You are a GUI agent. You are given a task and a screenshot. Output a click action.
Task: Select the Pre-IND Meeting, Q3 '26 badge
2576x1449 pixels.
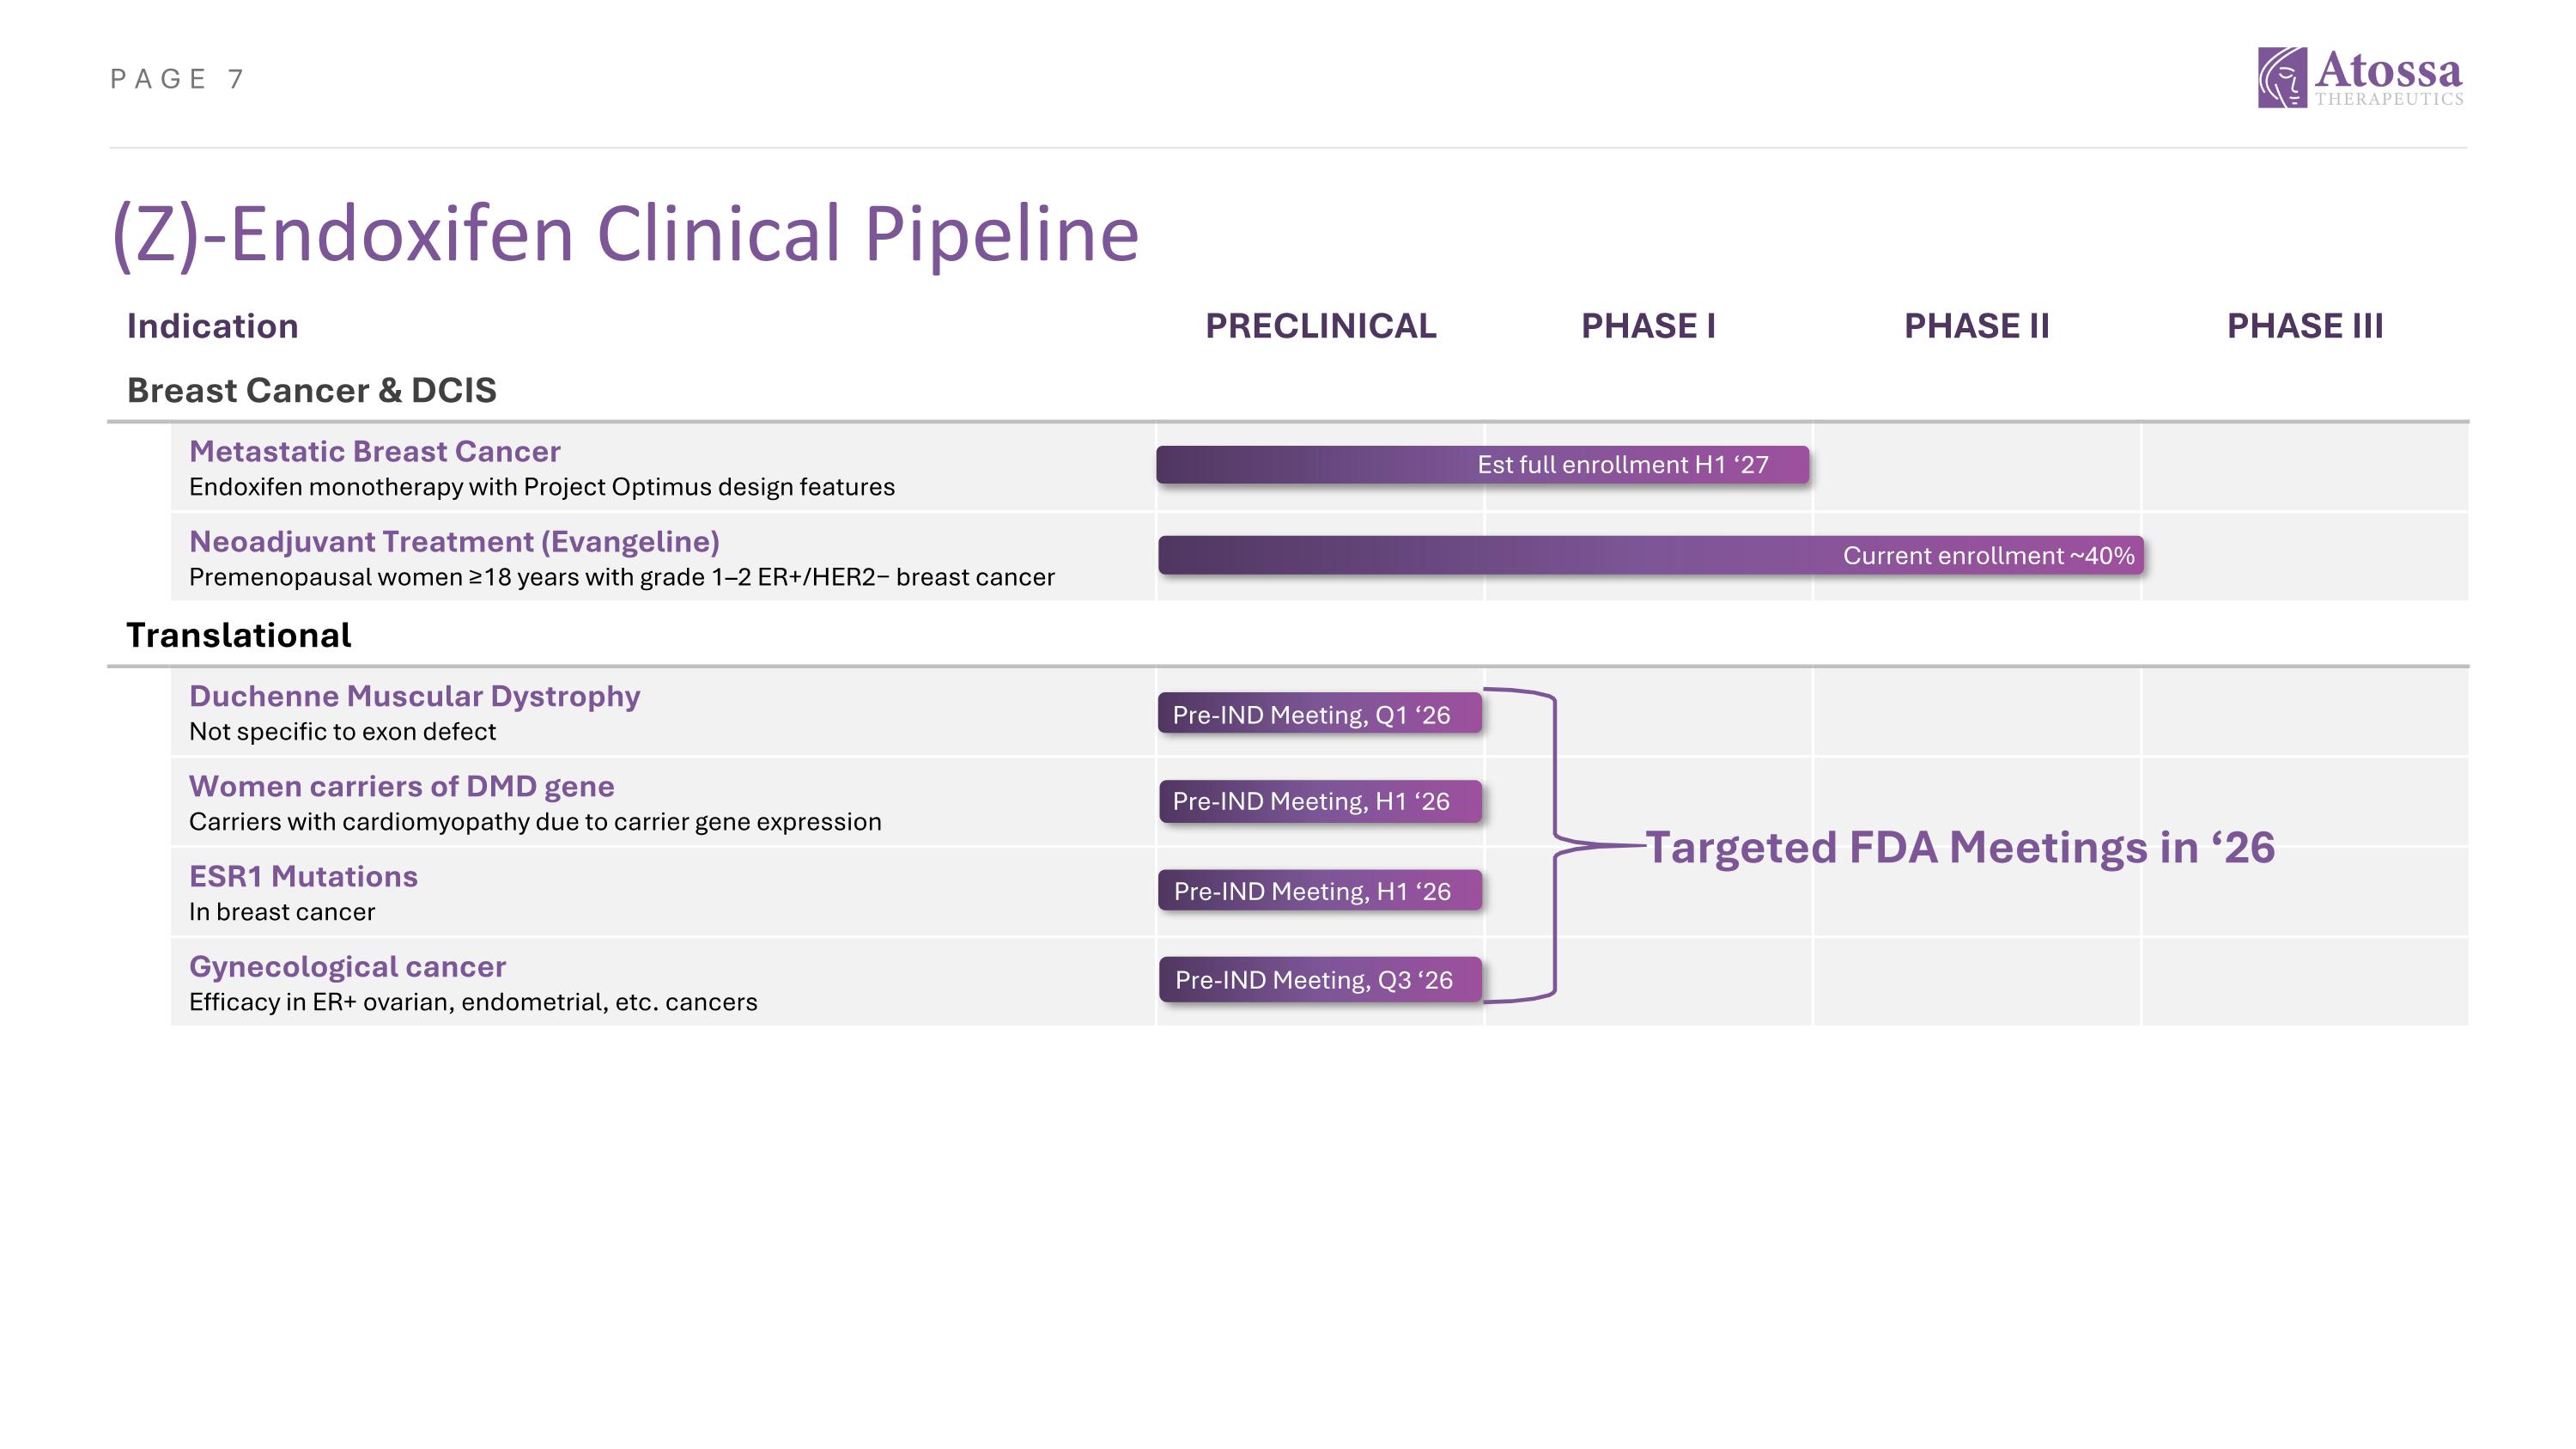pyautogui.click(x=1320, y=980)
